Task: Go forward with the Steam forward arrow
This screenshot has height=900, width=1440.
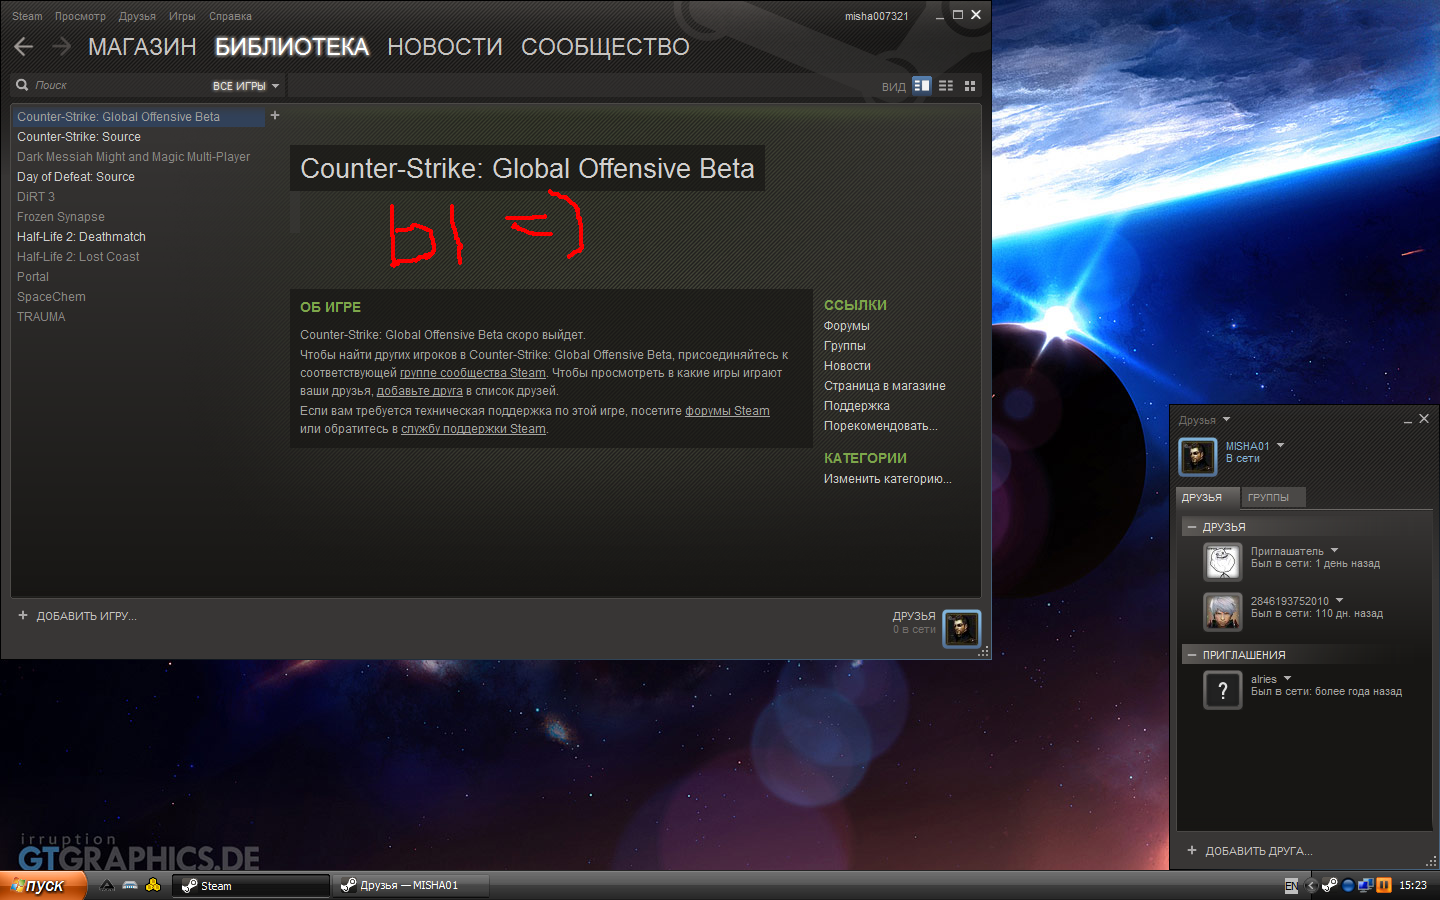Action: pos(61,46)
